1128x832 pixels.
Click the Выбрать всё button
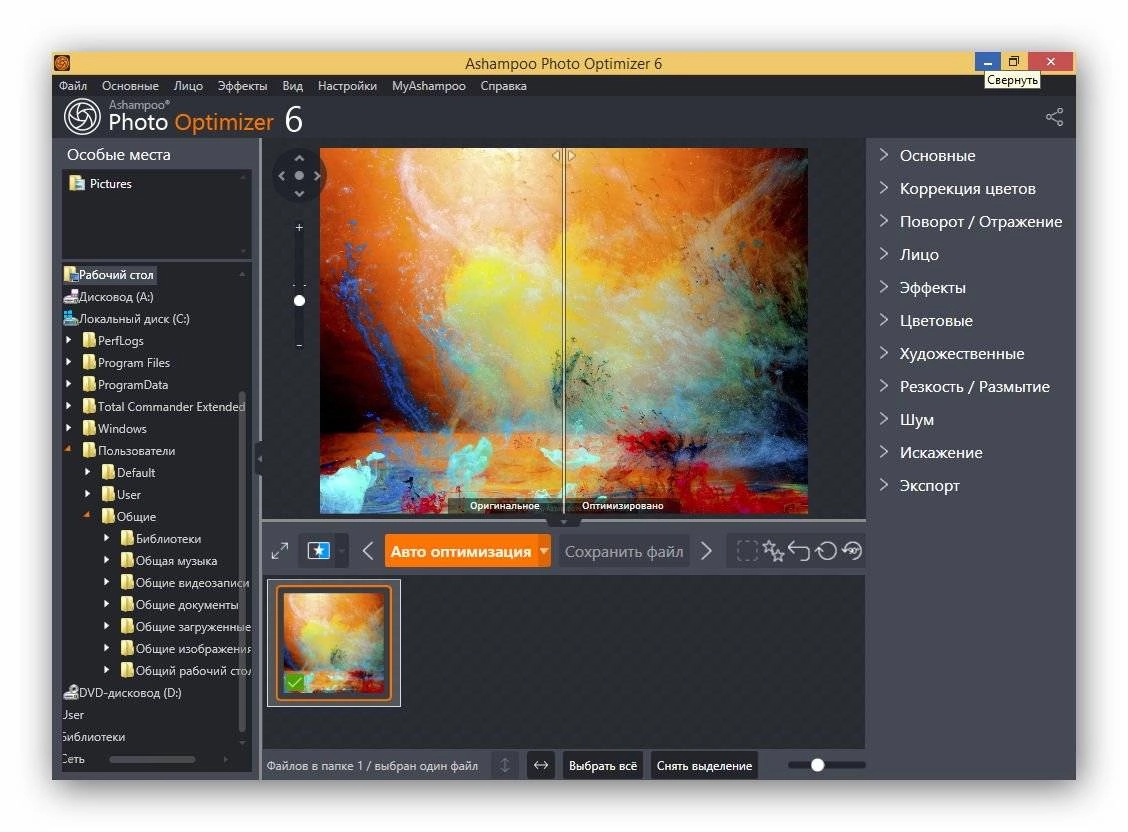coord(603,765)
